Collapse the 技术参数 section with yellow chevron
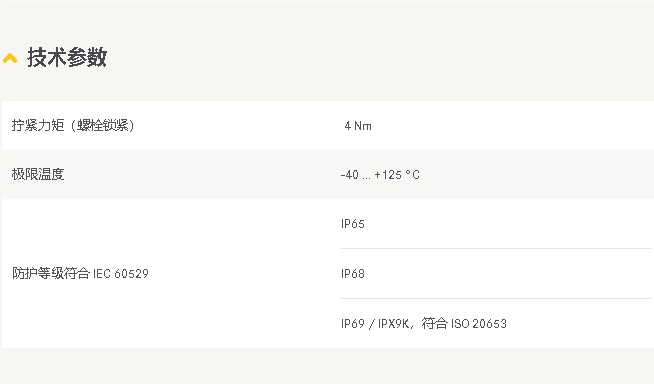Screen dimensions: 654x384 point(10,58)
